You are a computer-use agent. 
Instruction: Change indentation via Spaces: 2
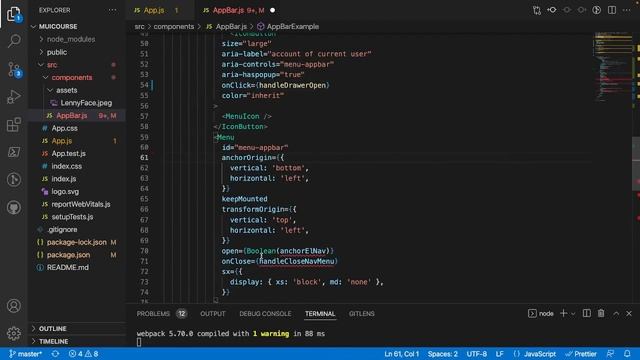[442, 353]
